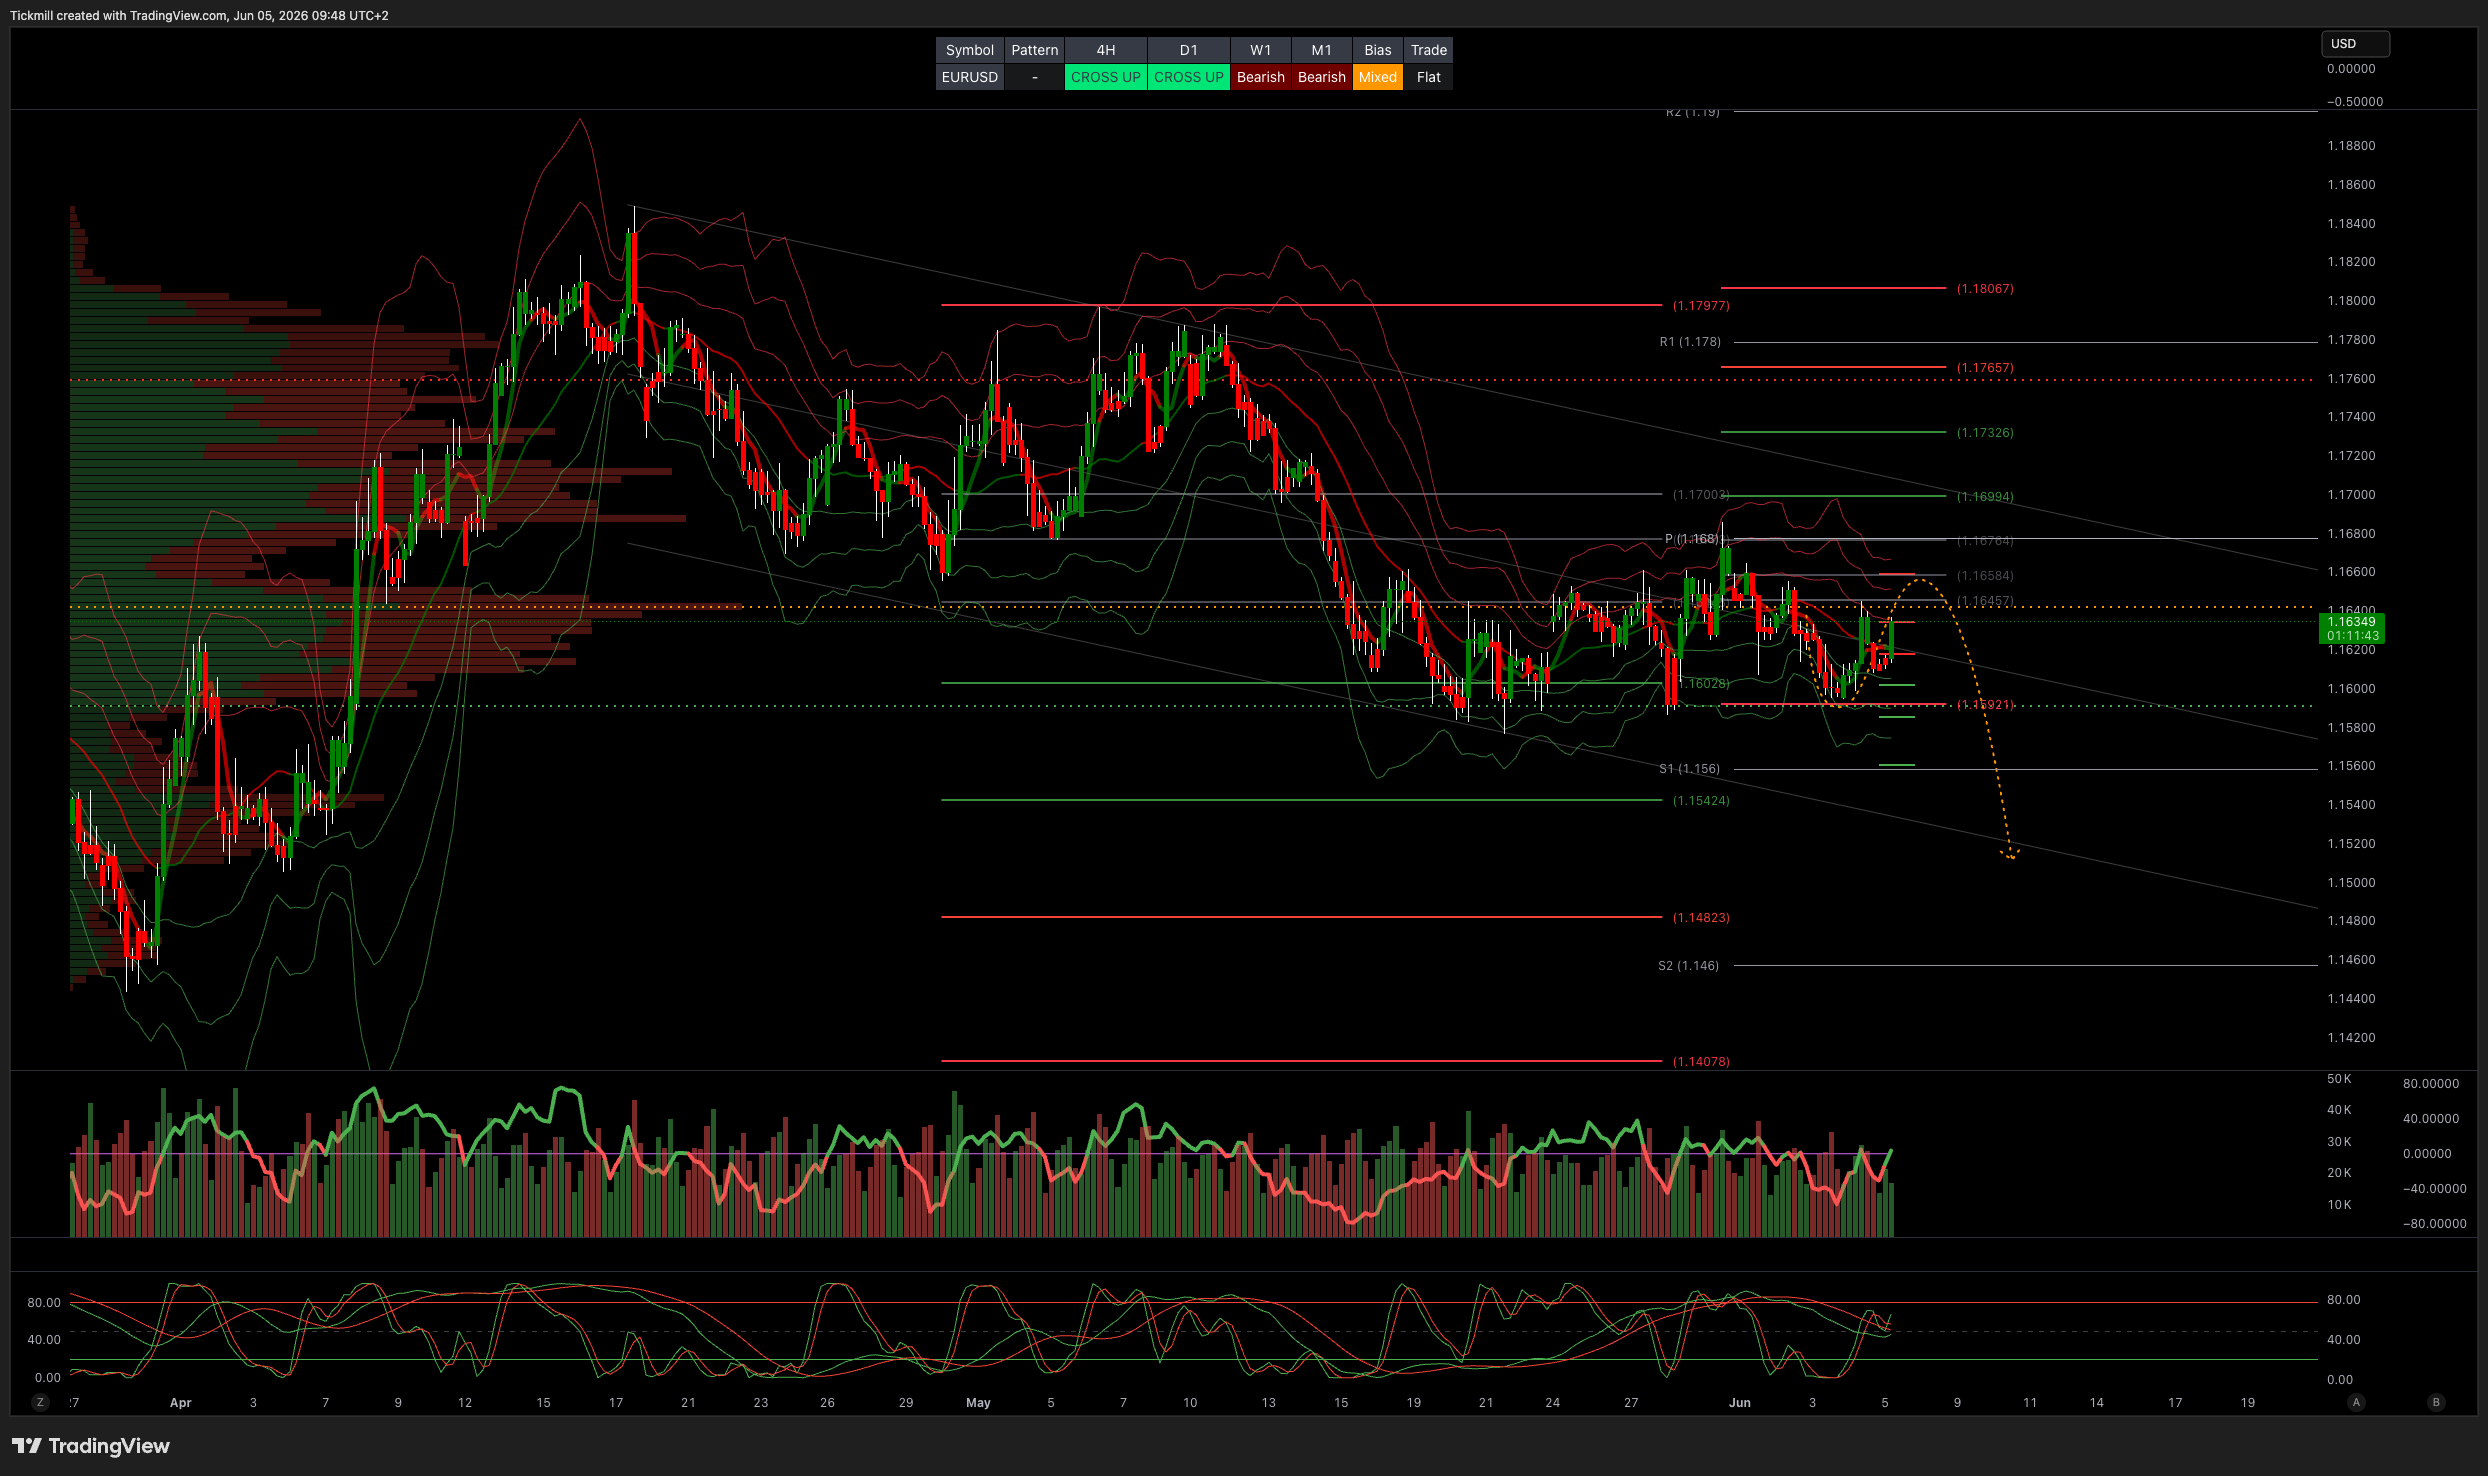Click the Pattern column header
The height and width of the screenshot is (1476, 2488).
(x=1034, y=50)
